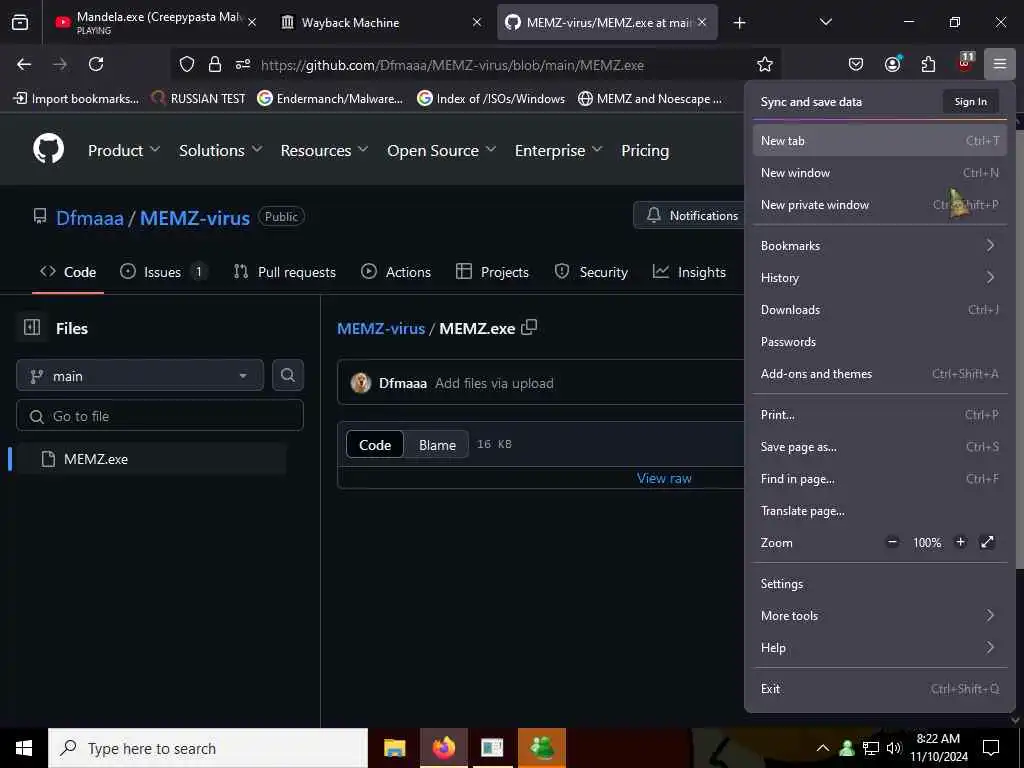Open the Pricing link
1024x768 pixels.
645,150
